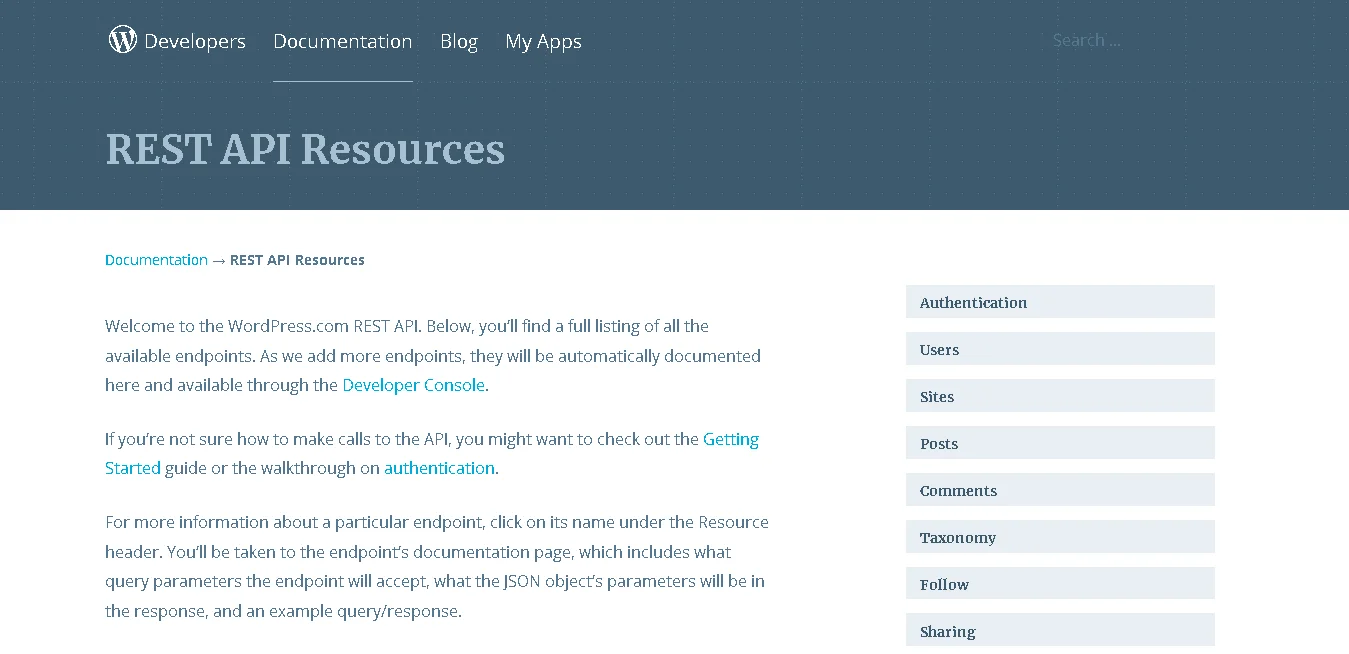Viewport: 1349px width, 654px height.
Task: Click the Documentation breadcrumb link
Action: tap(156, 260)
